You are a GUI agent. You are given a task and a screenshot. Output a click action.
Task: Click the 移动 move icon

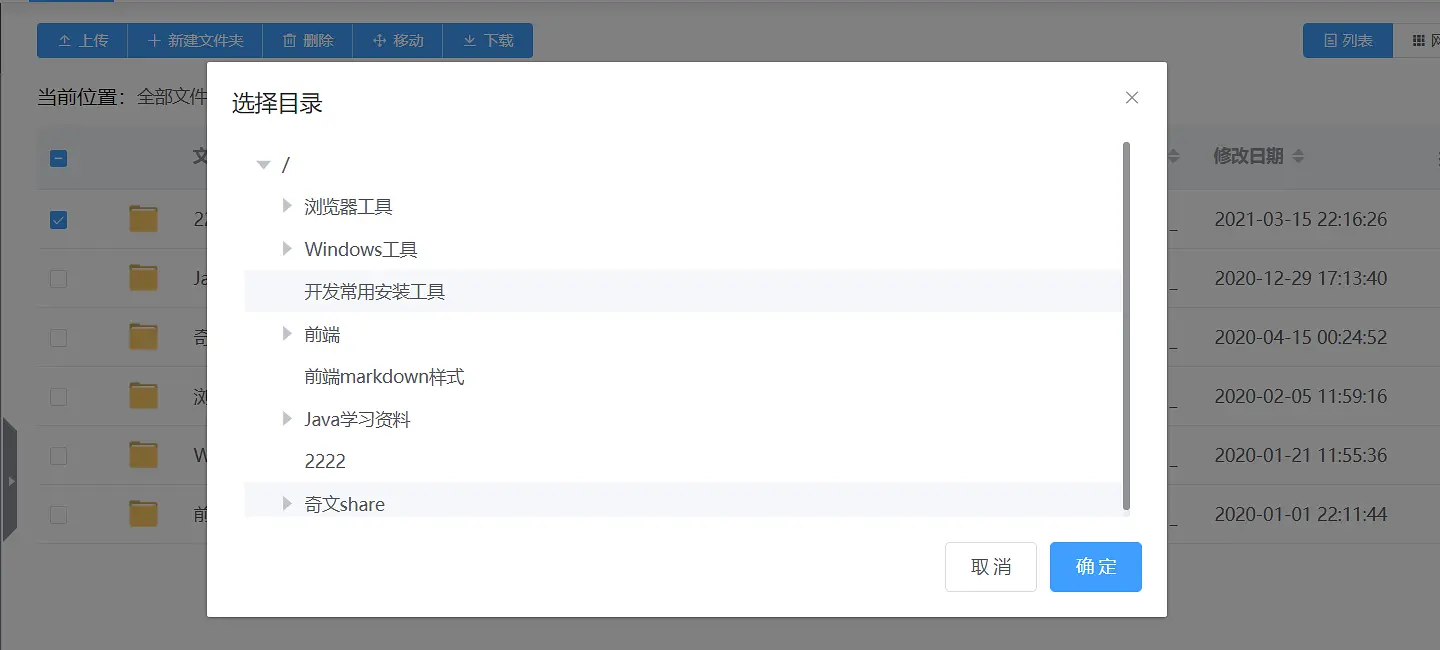coord(381,40)
